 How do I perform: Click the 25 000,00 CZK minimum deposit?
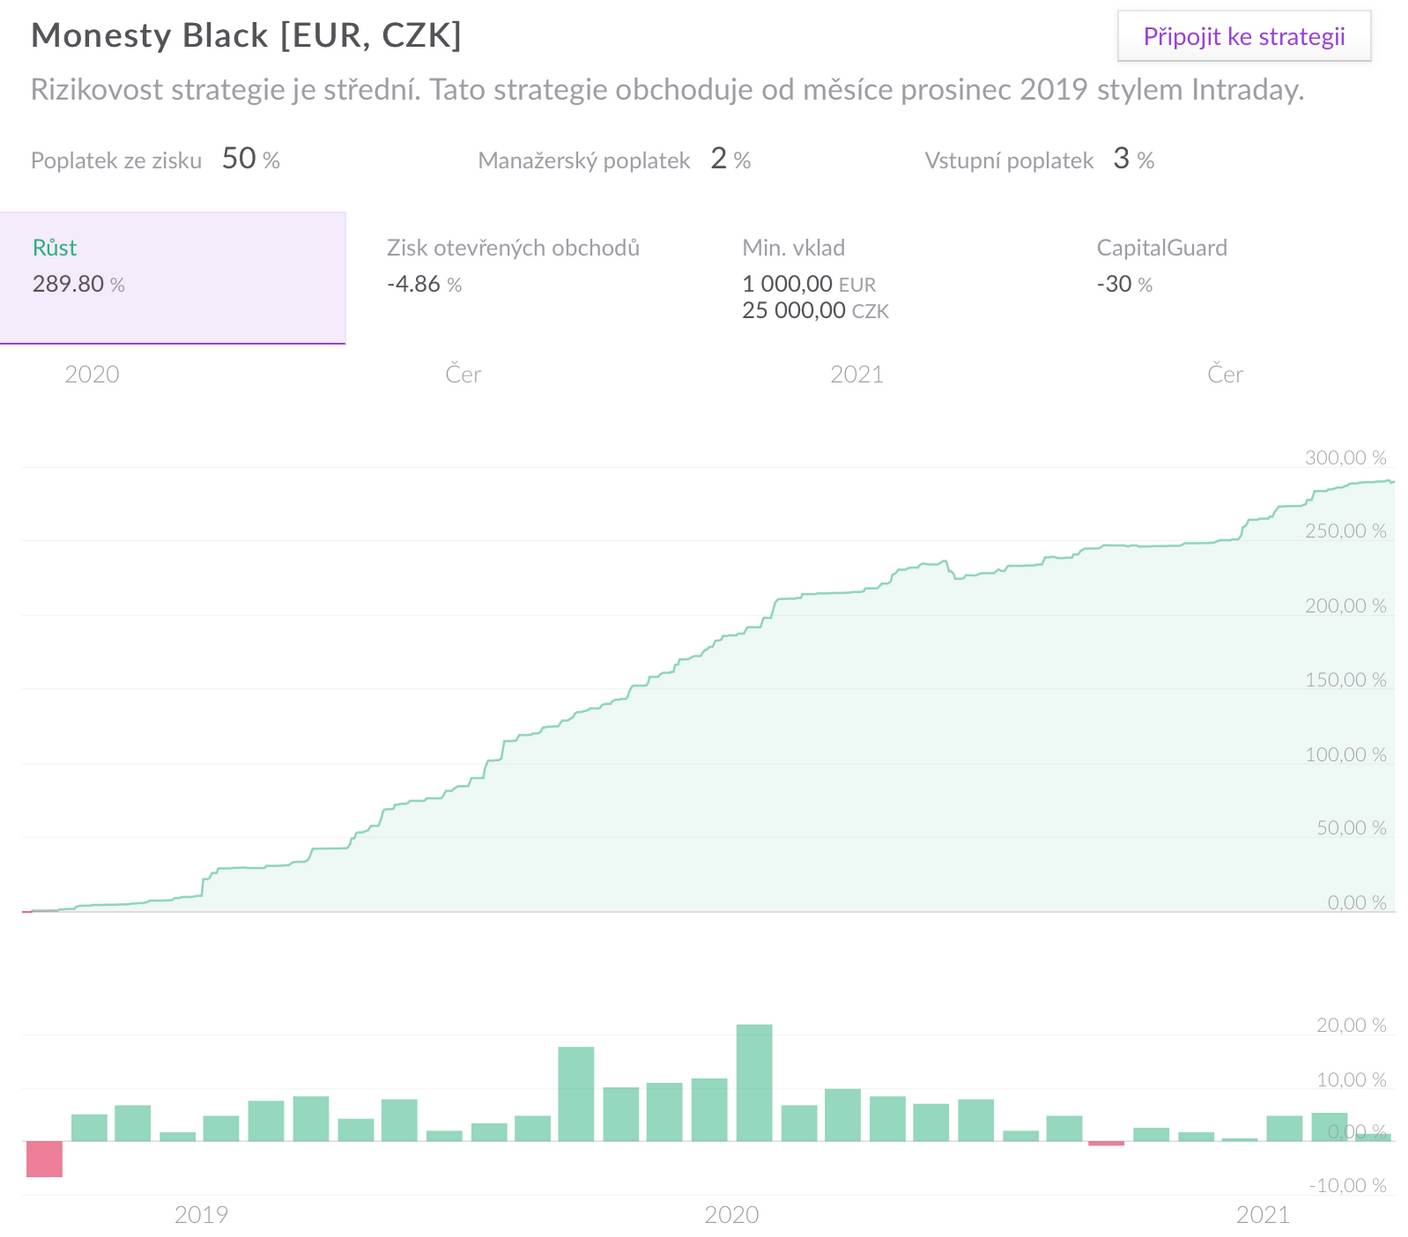pos(815,310)
